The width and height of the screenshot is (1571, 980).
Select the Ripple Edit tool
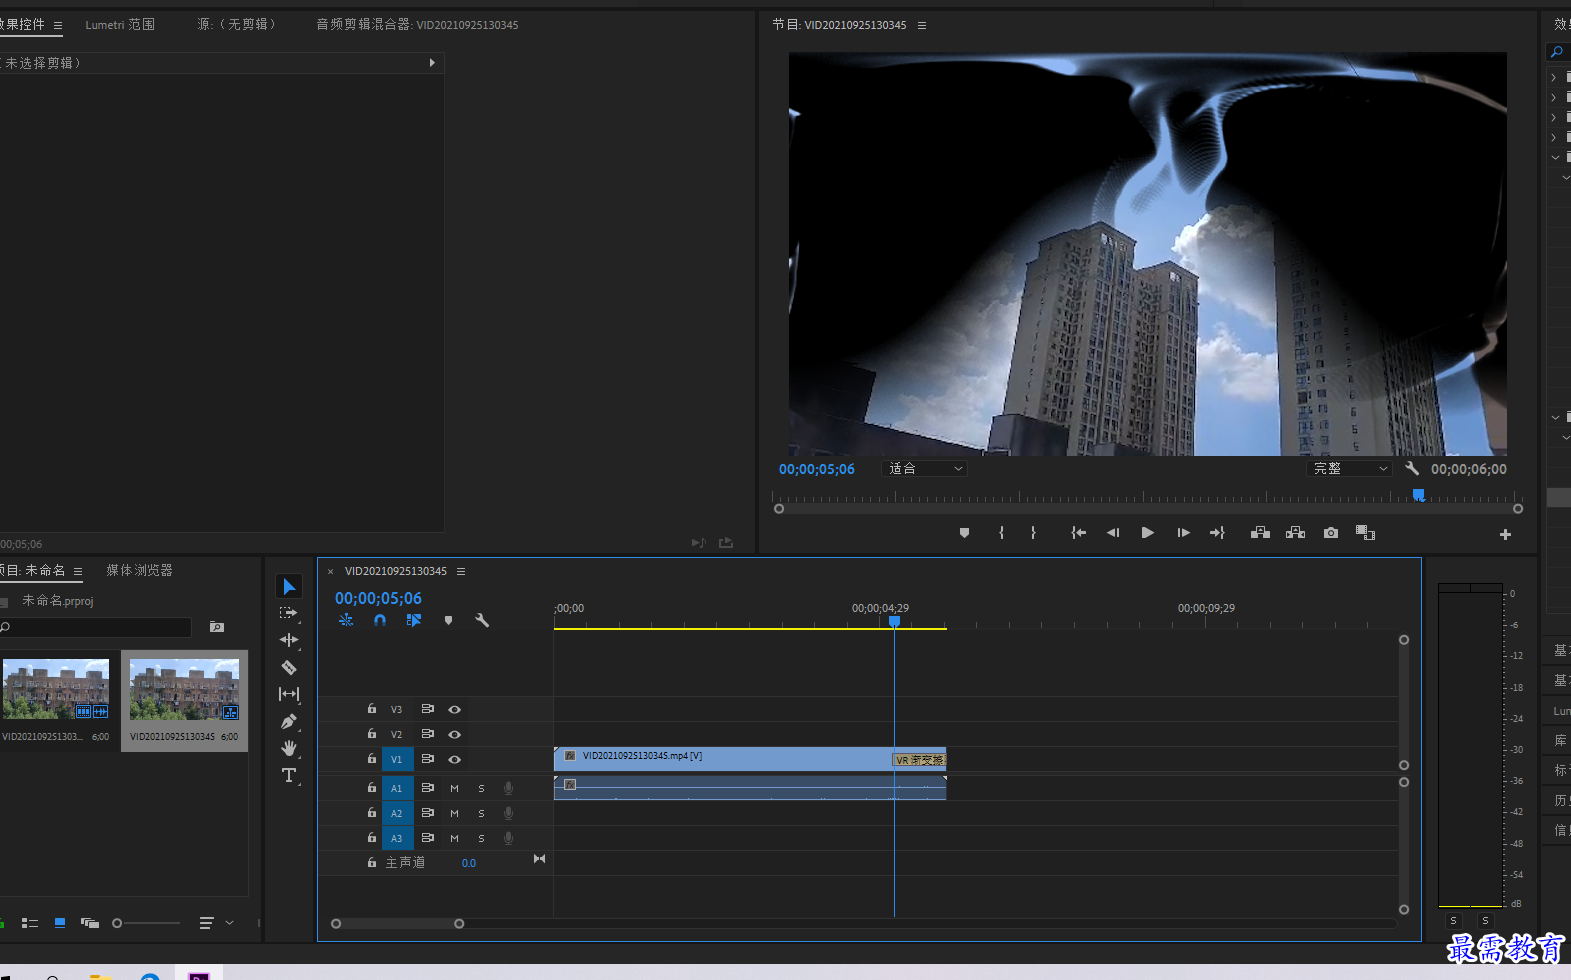[289, 640]
